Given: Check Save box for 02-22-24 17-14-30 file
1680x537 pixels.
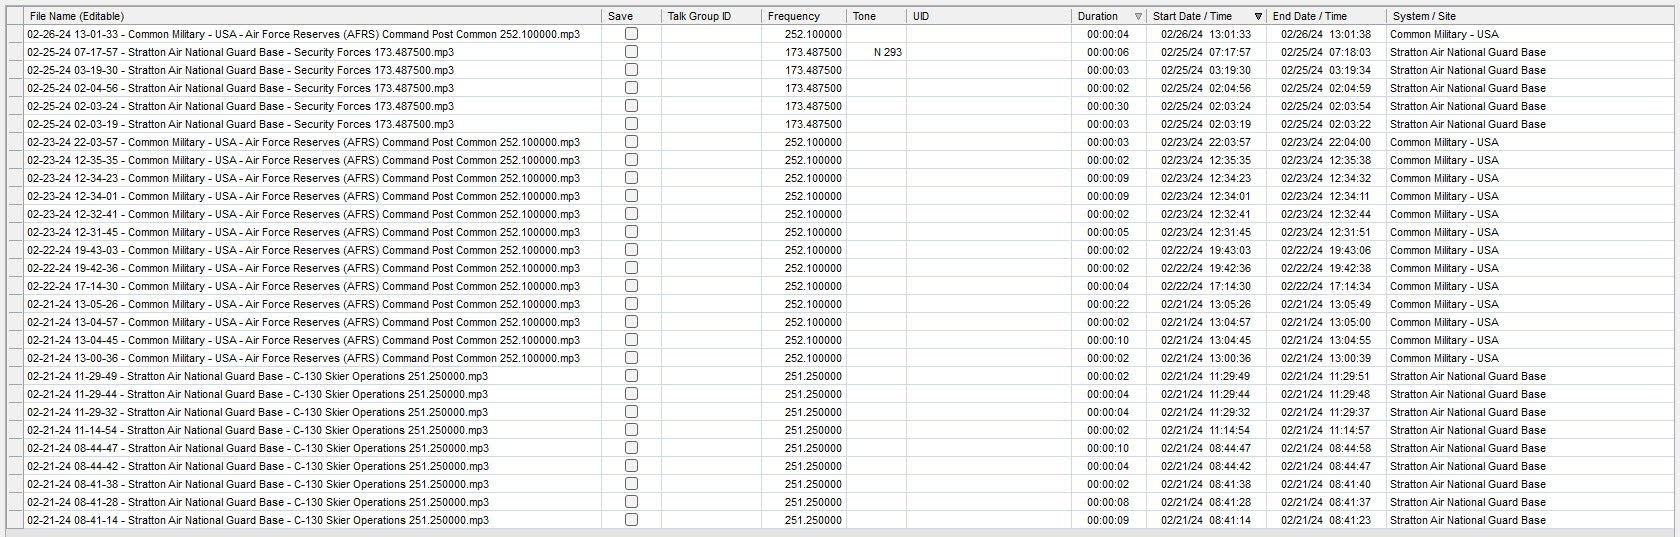Looking at the screenshot, I should point(631,285).
